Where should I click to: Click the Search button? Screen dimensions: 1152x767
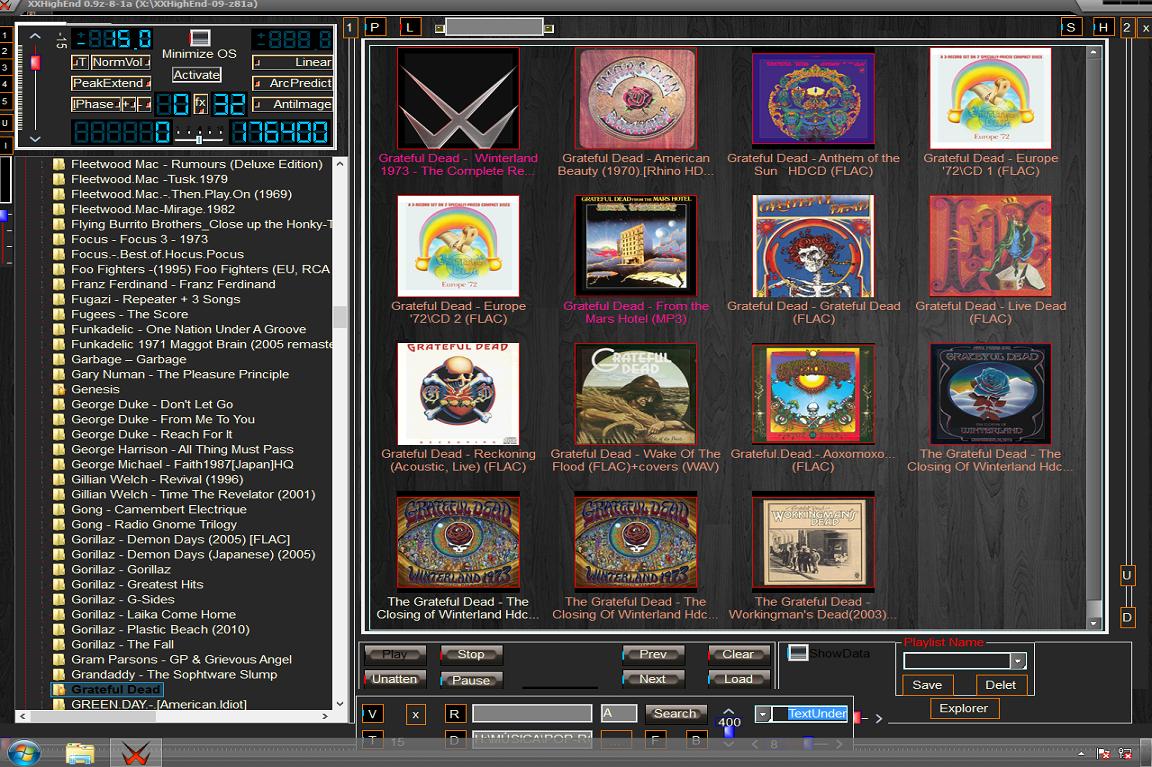pos(674,713)
